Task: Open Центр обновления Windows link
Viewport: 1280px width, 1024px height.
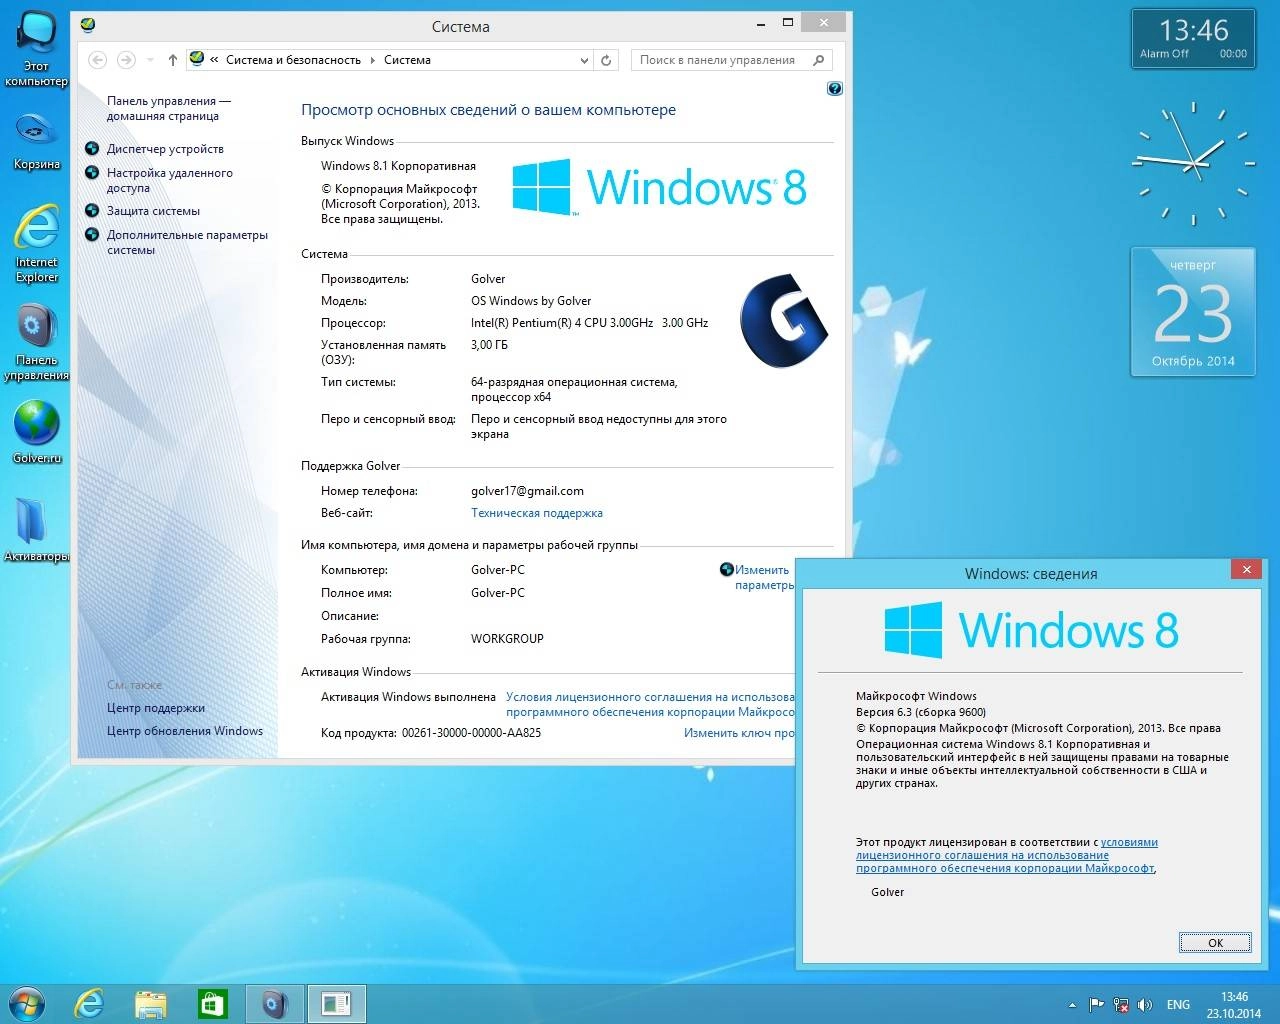Action: point(185,731)
